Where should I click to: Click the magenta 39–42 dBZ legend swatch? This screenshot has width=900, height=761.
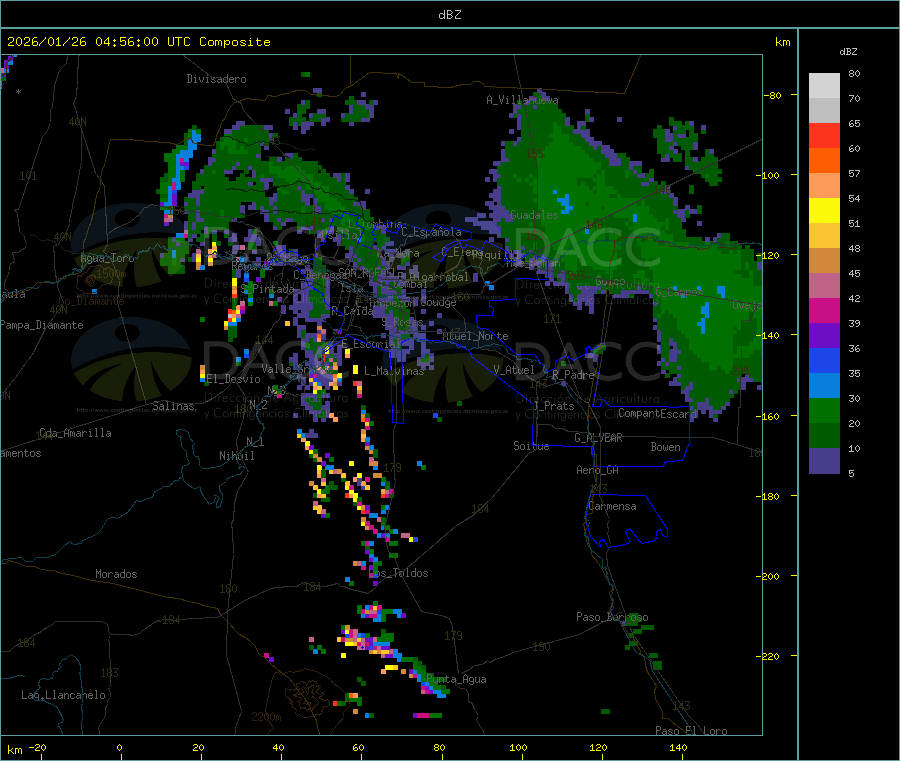pyautogui.click(x=824, y=310)
